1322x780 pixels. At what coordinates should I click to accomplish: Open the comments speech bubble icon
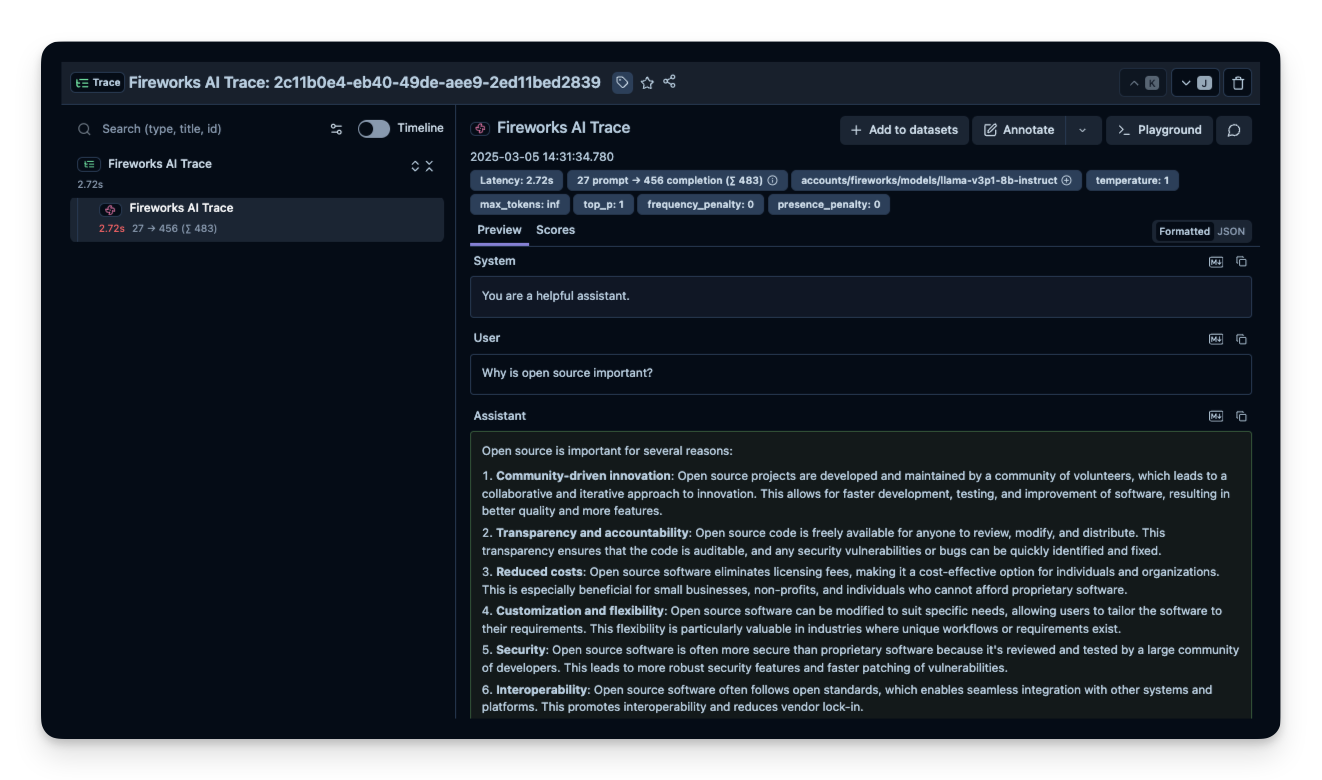point(1234,130)
